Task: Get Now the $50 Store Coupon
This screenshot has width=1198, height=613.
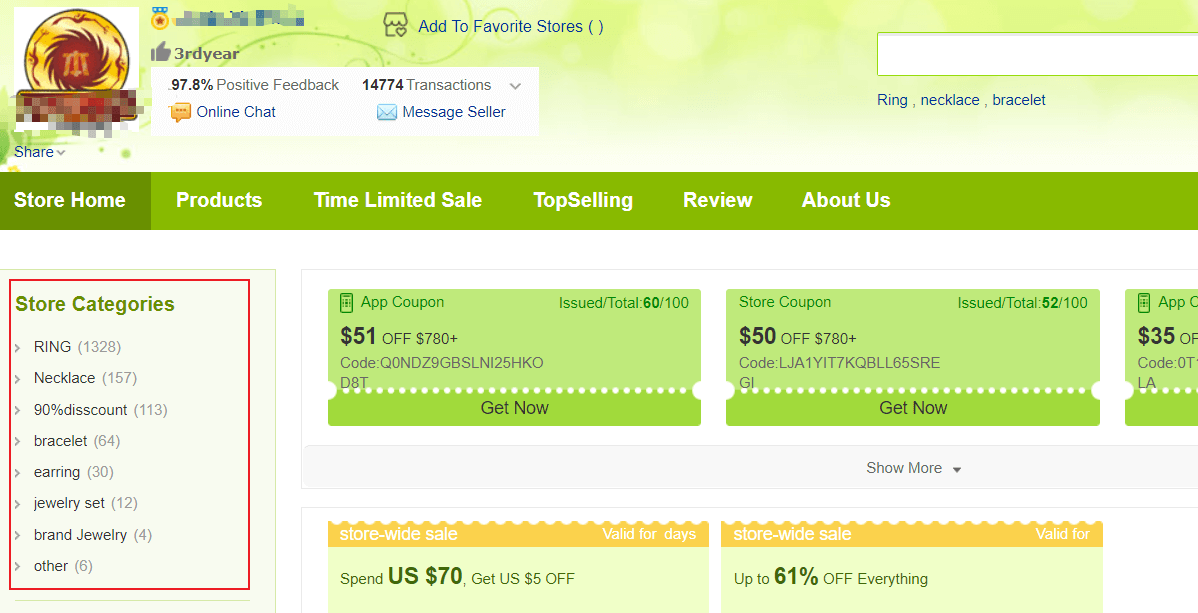Action: (x=913, y=408)
